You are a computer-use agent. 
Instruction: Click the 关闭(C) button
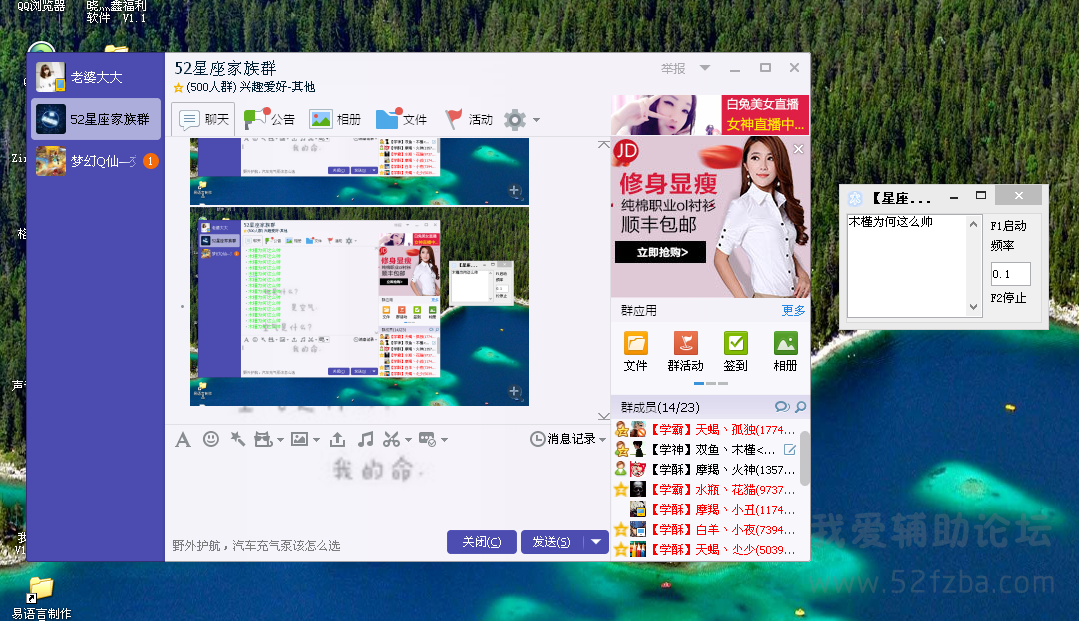(x=481, y=542)
